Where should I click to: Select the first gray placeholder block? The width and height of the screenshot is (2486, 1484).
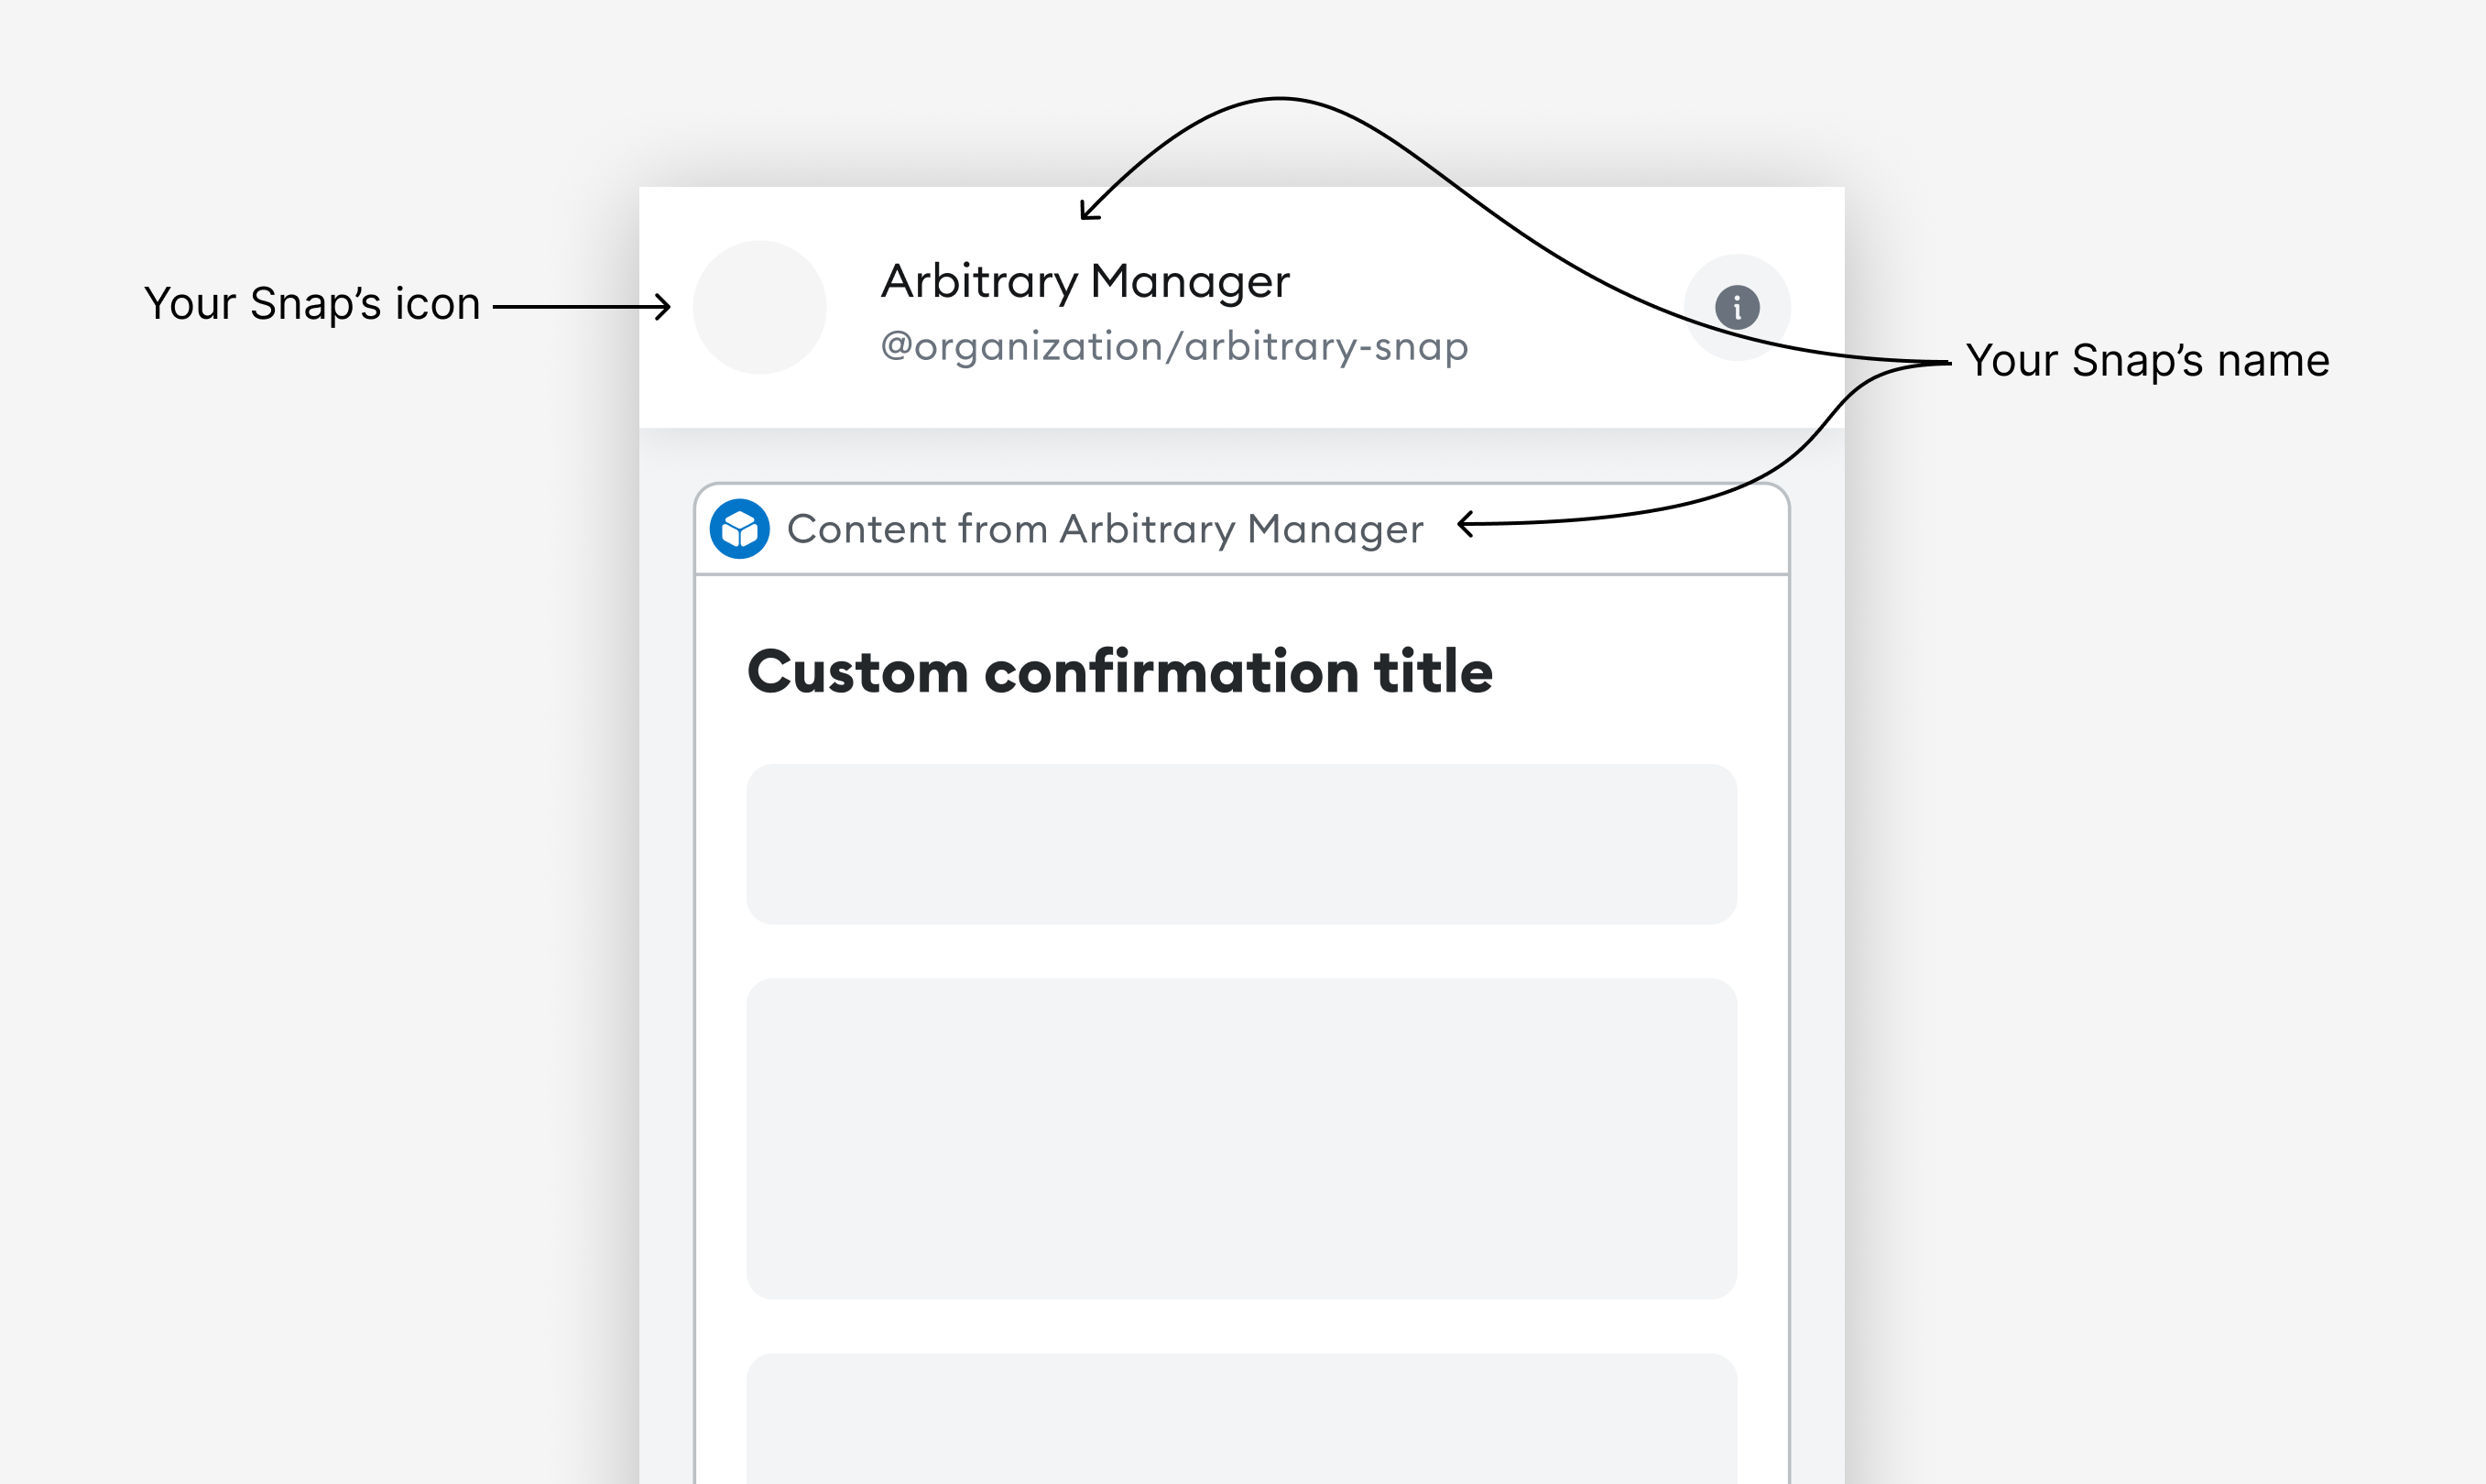pos(1241,844)
